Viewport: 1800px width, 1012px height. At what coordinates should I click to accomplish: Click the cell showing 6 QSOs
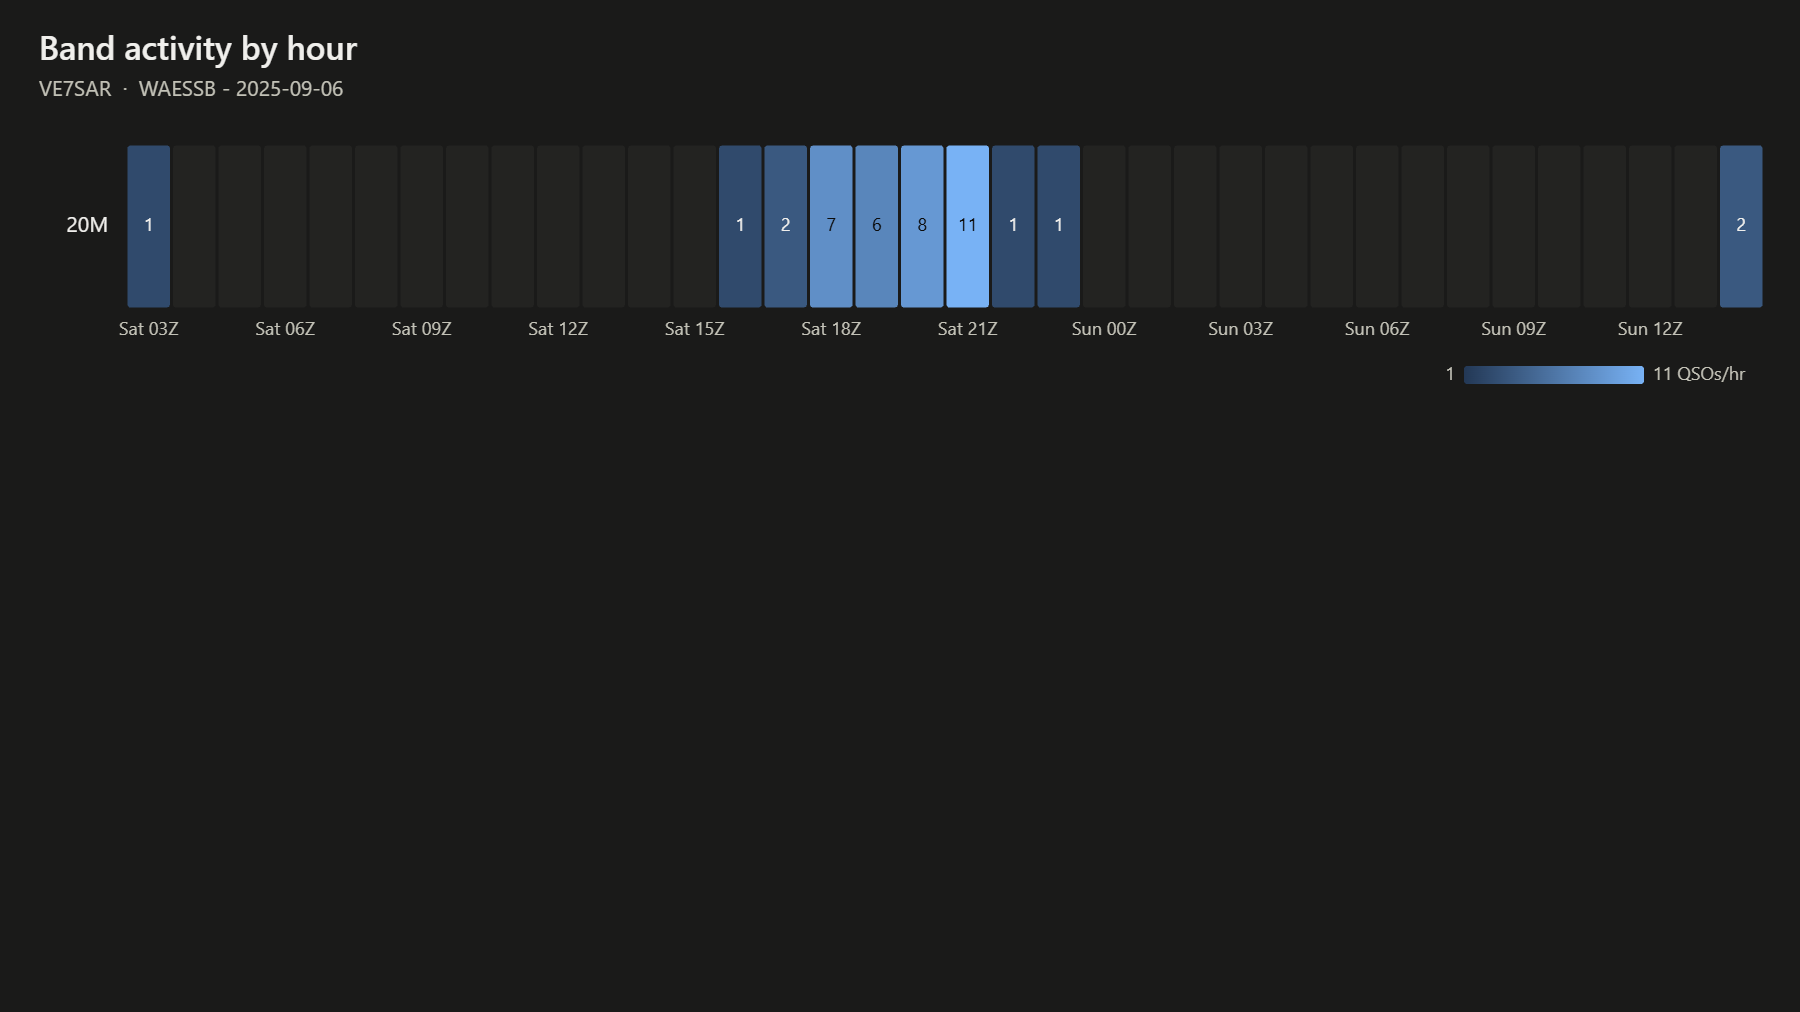[x=876, y=226]
